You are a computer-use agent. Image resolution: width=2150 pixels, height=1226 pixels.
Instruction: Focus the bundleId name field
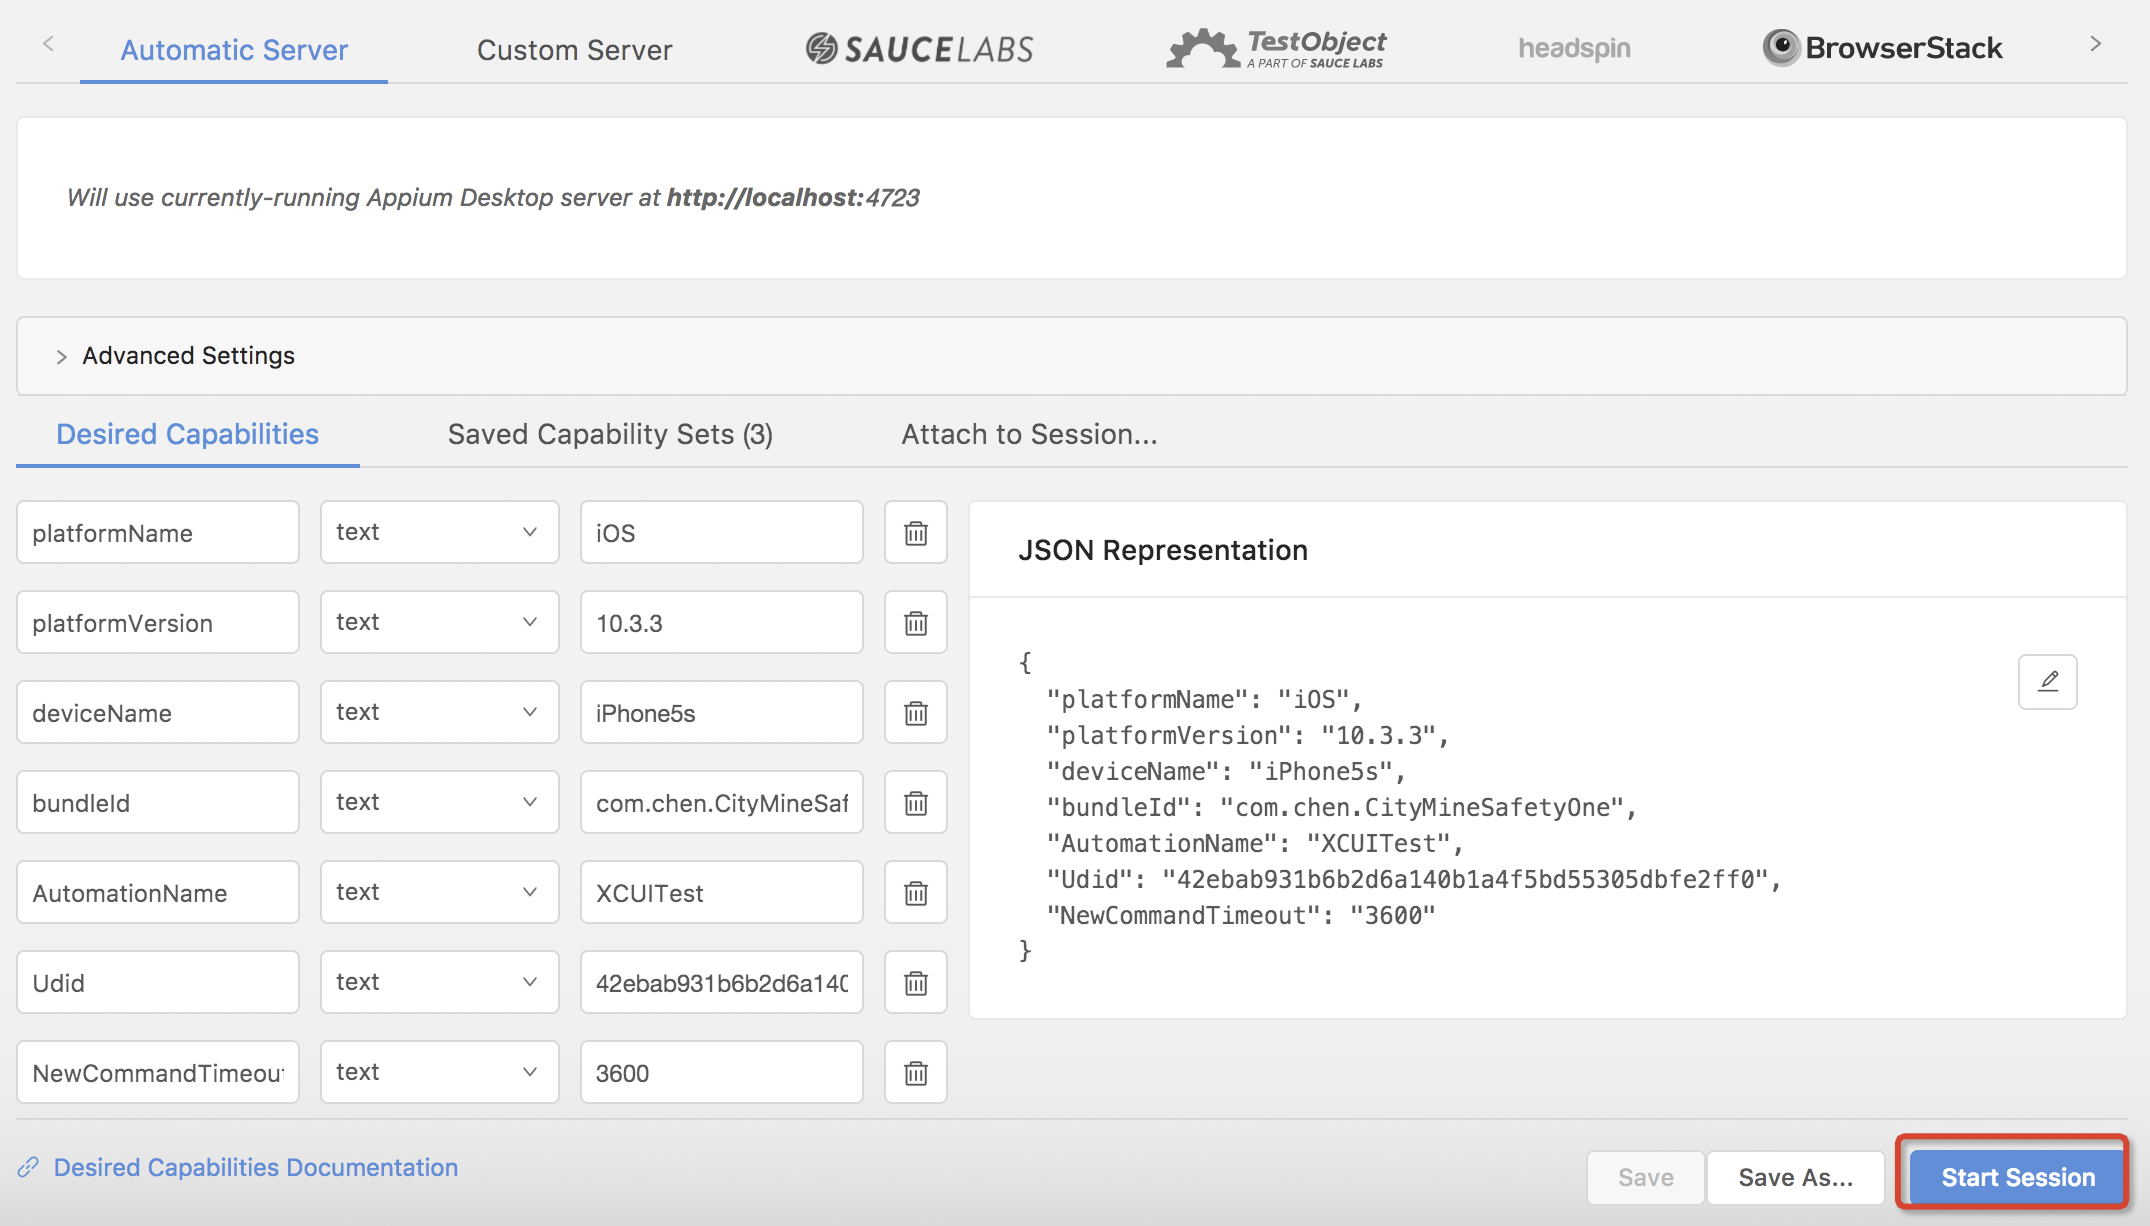tap(158, 803)
